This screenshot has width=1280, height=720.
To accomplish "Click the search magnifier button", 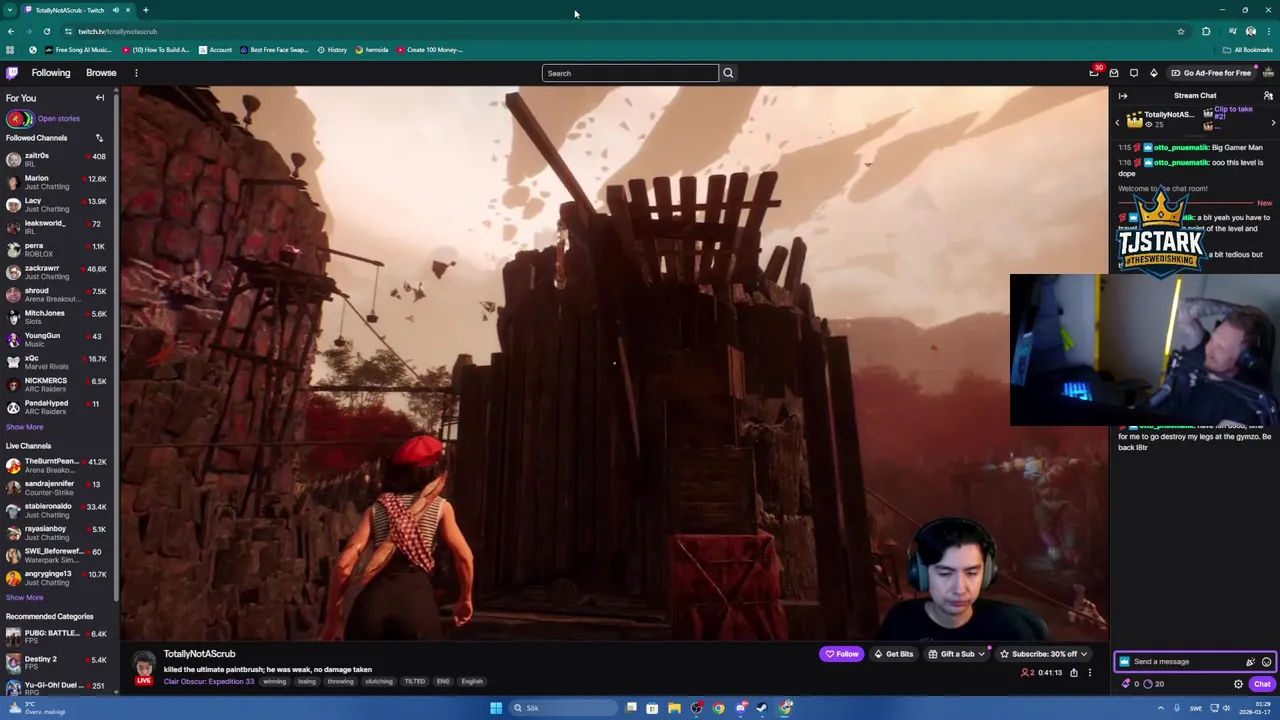I will (x=728, y=73).
